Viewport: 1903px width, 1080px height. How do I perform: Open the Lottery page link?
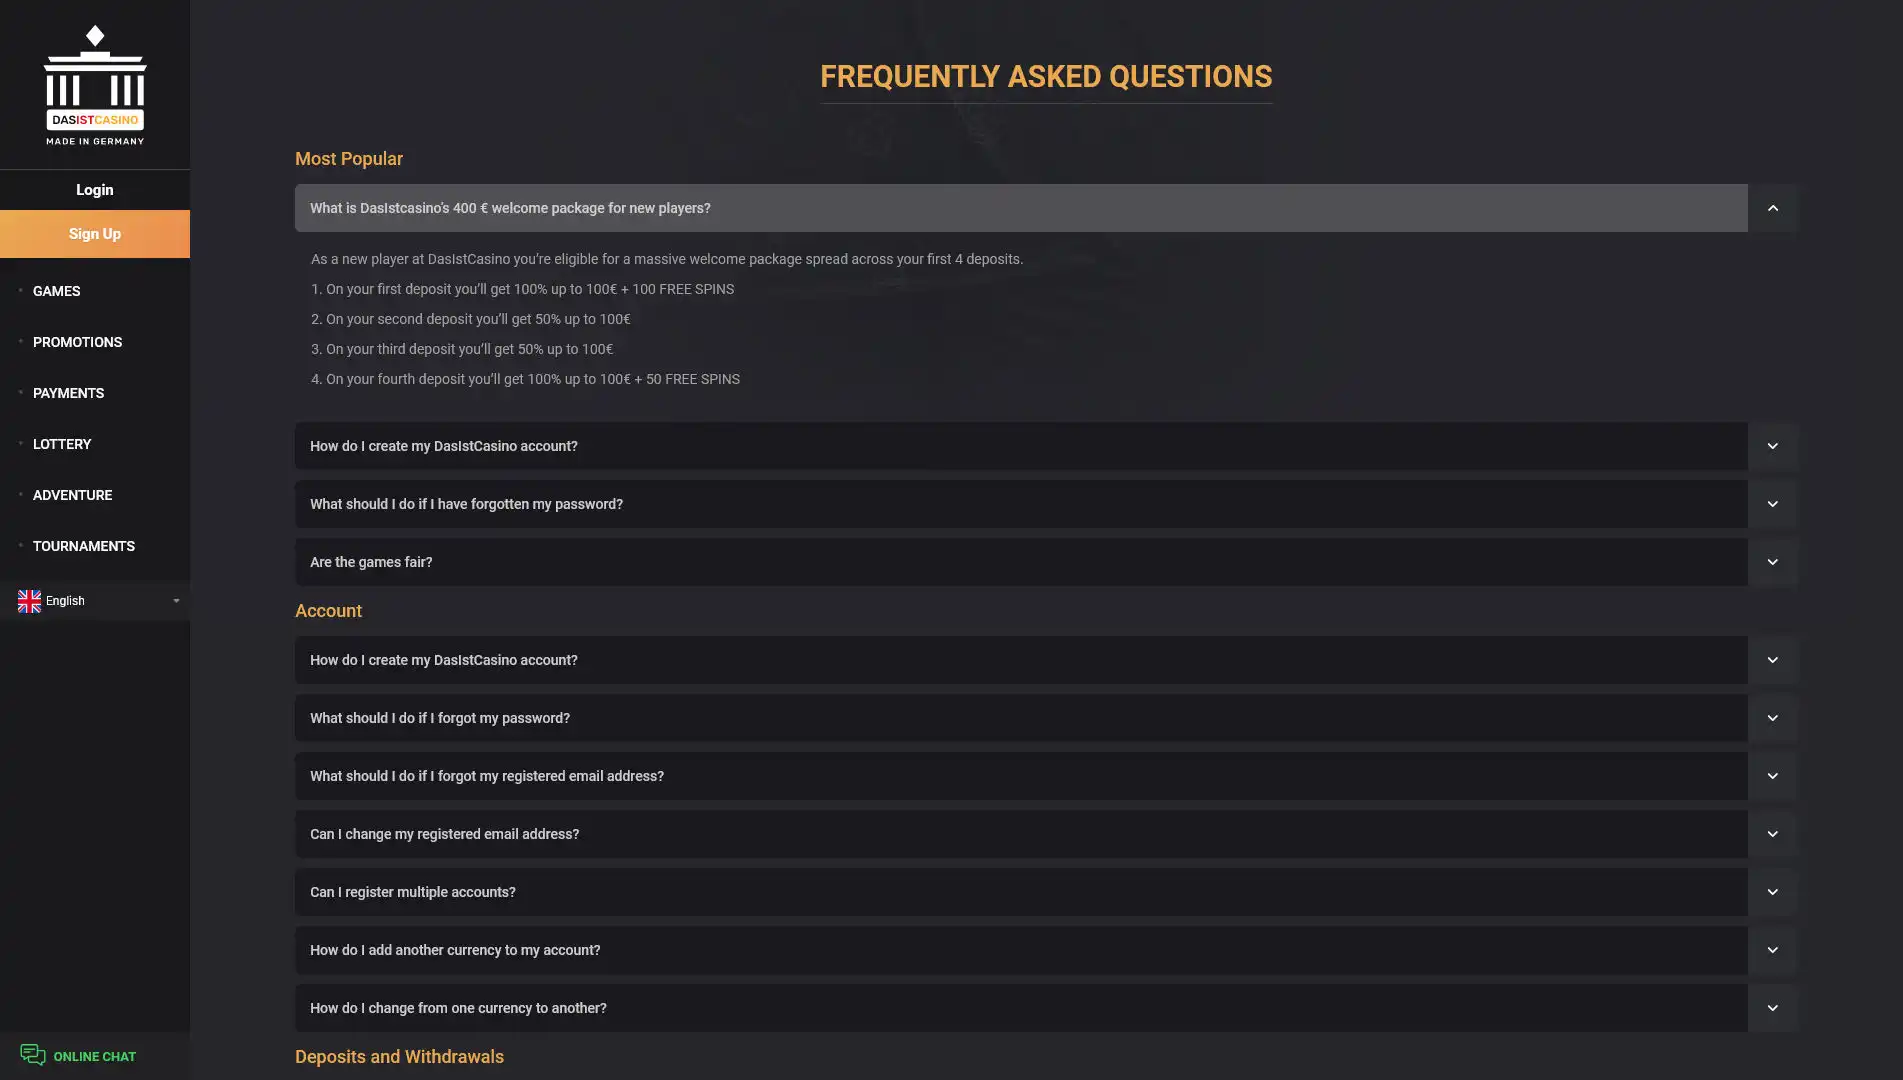point(62,444)
